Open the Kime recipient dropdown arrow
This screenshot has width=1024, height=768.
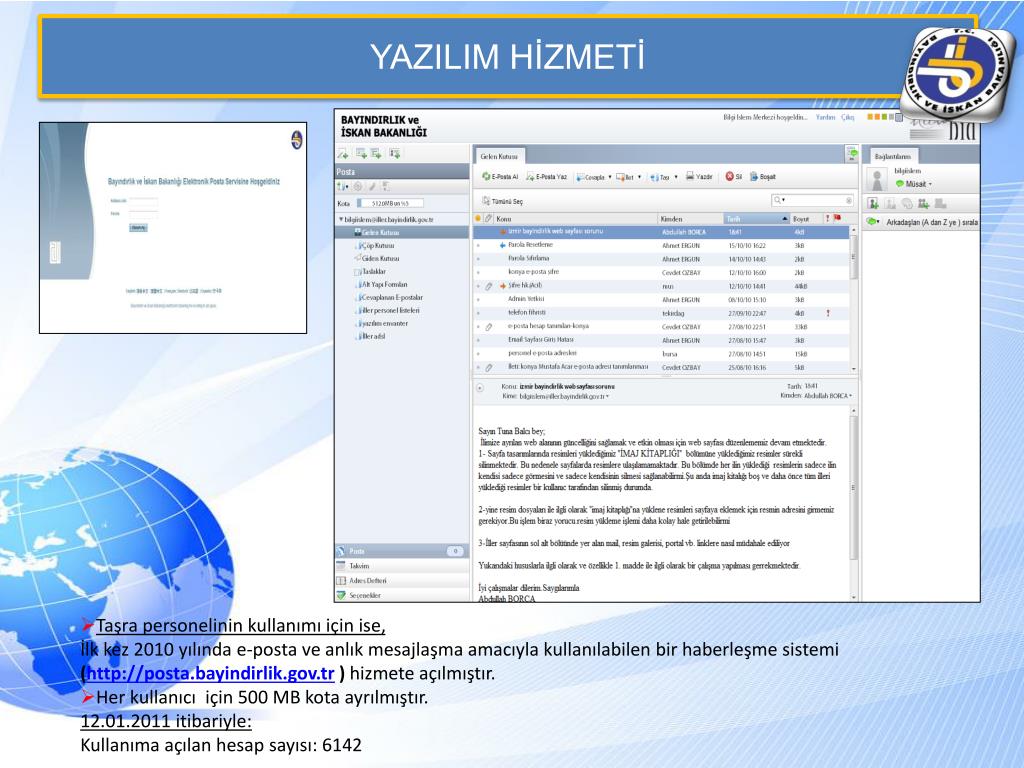point(608,396)
